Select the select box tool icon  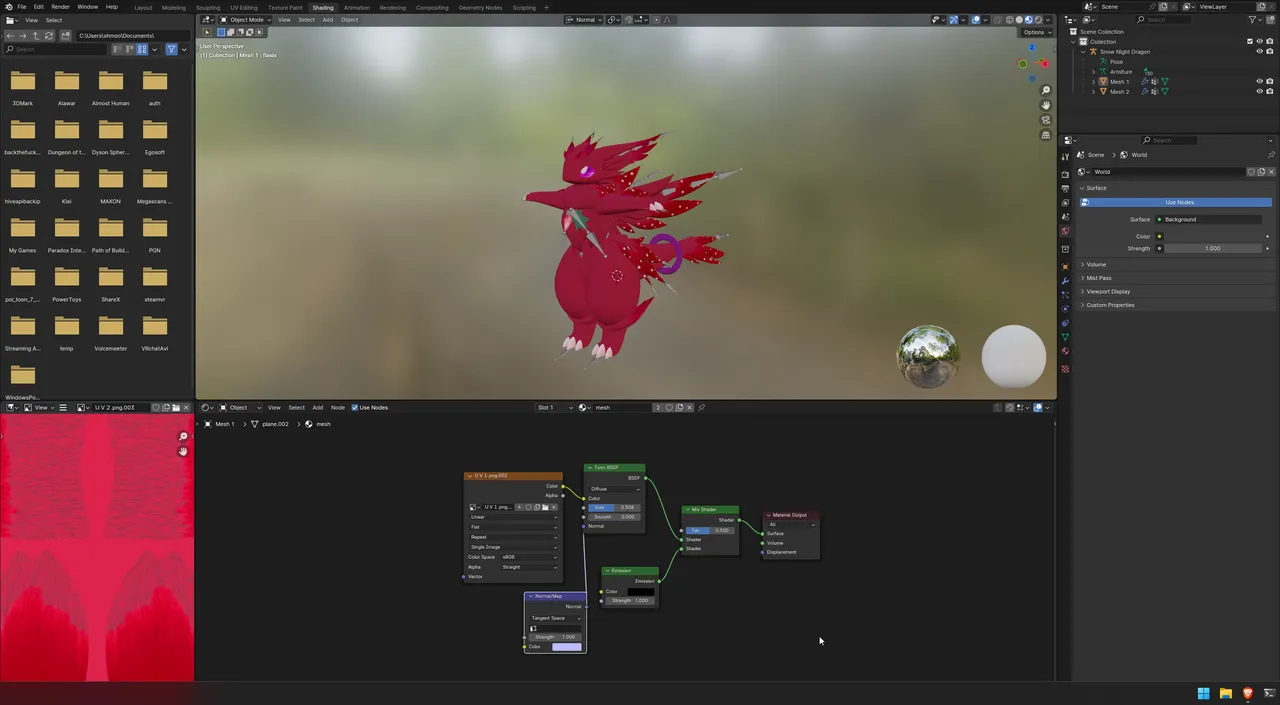pos(207,32)
